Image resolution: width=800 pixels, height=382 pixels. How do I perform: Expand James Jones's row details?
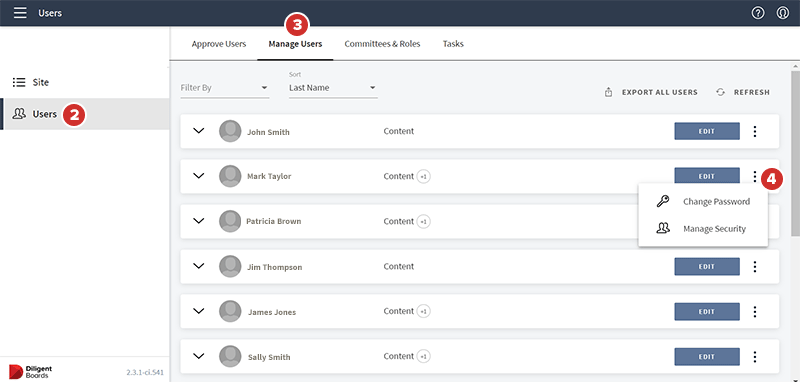[198, 311]
